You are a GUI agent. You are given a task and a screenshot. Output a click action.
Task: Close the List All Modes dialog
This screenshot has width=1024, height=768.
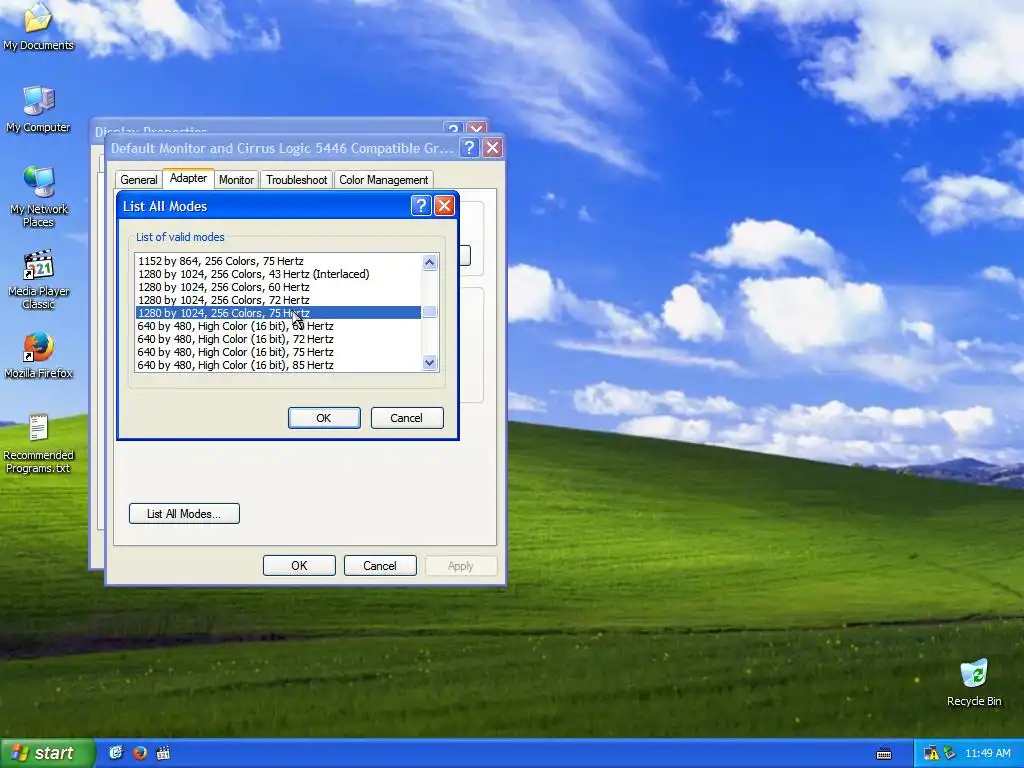tap(444, 206)
